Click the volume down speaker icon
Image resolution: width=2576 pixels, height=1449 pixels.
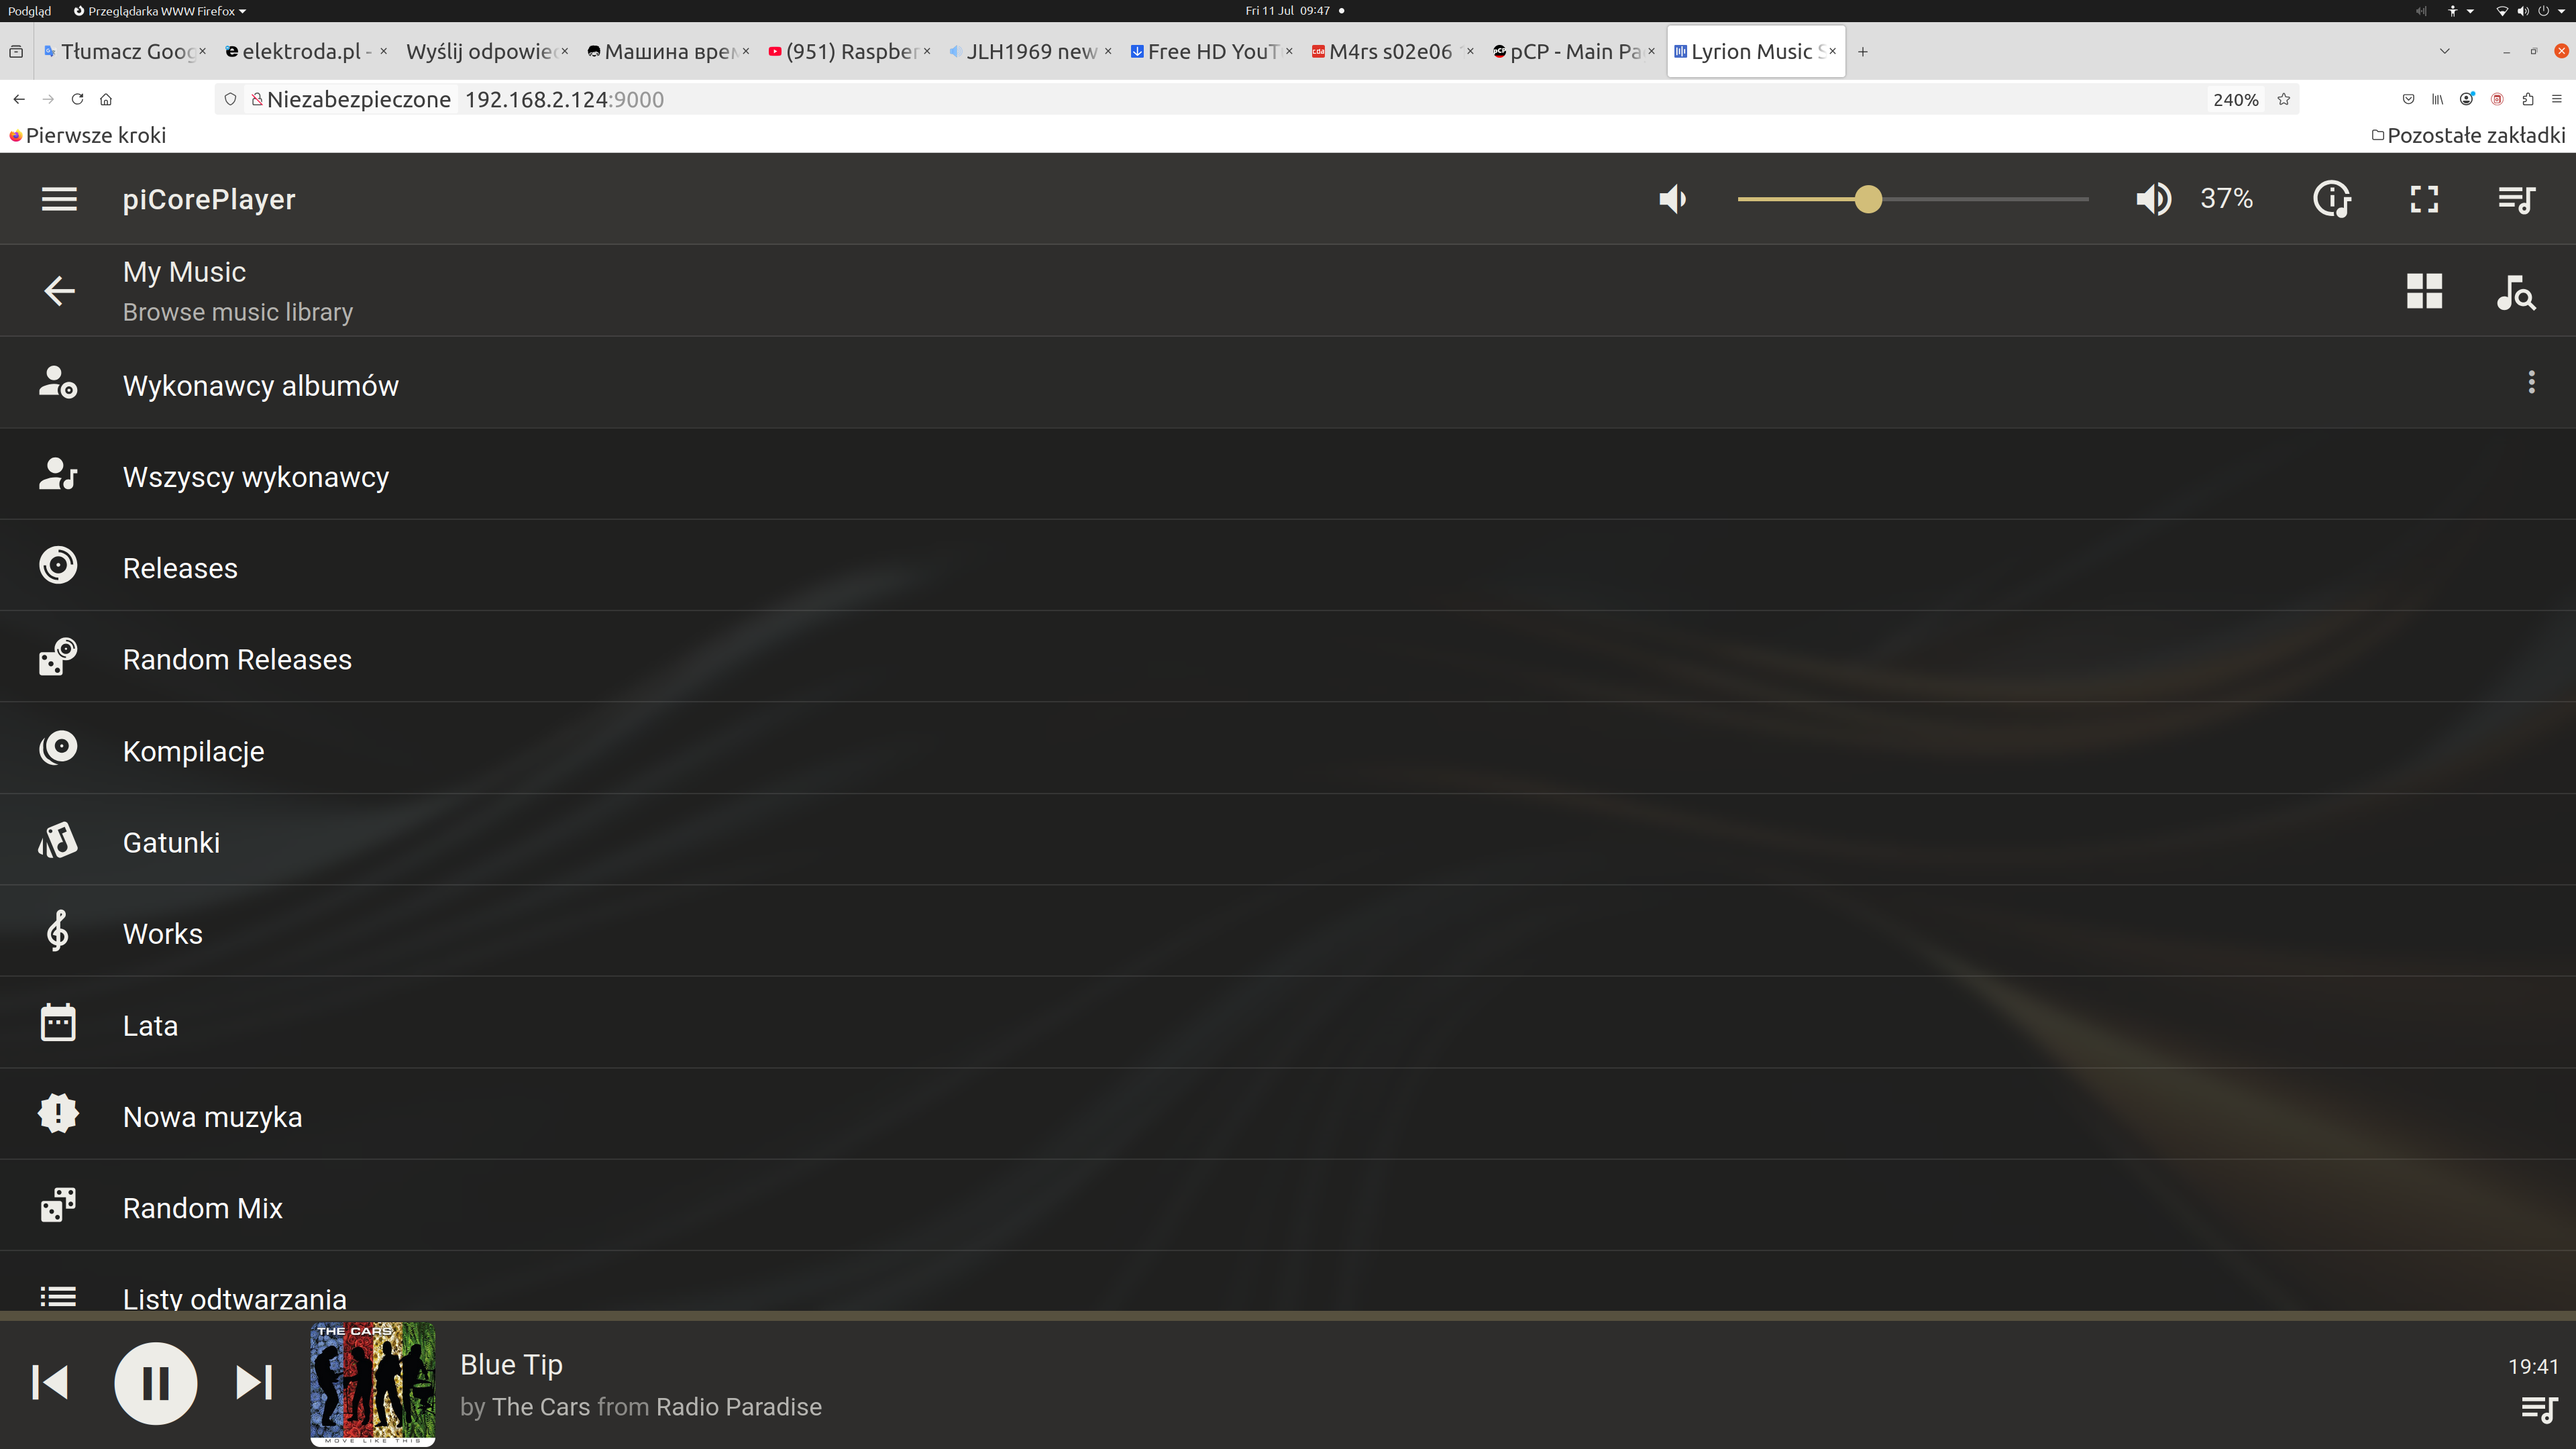point(1672,199)
